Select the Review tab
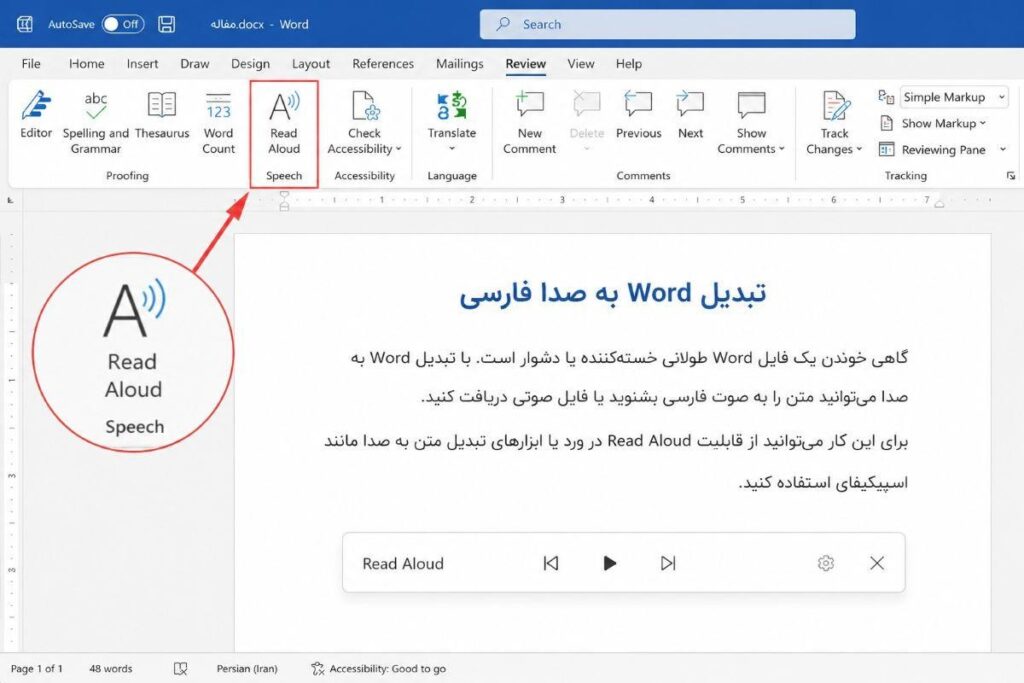 pyautogui.click(x=526, y=63)
